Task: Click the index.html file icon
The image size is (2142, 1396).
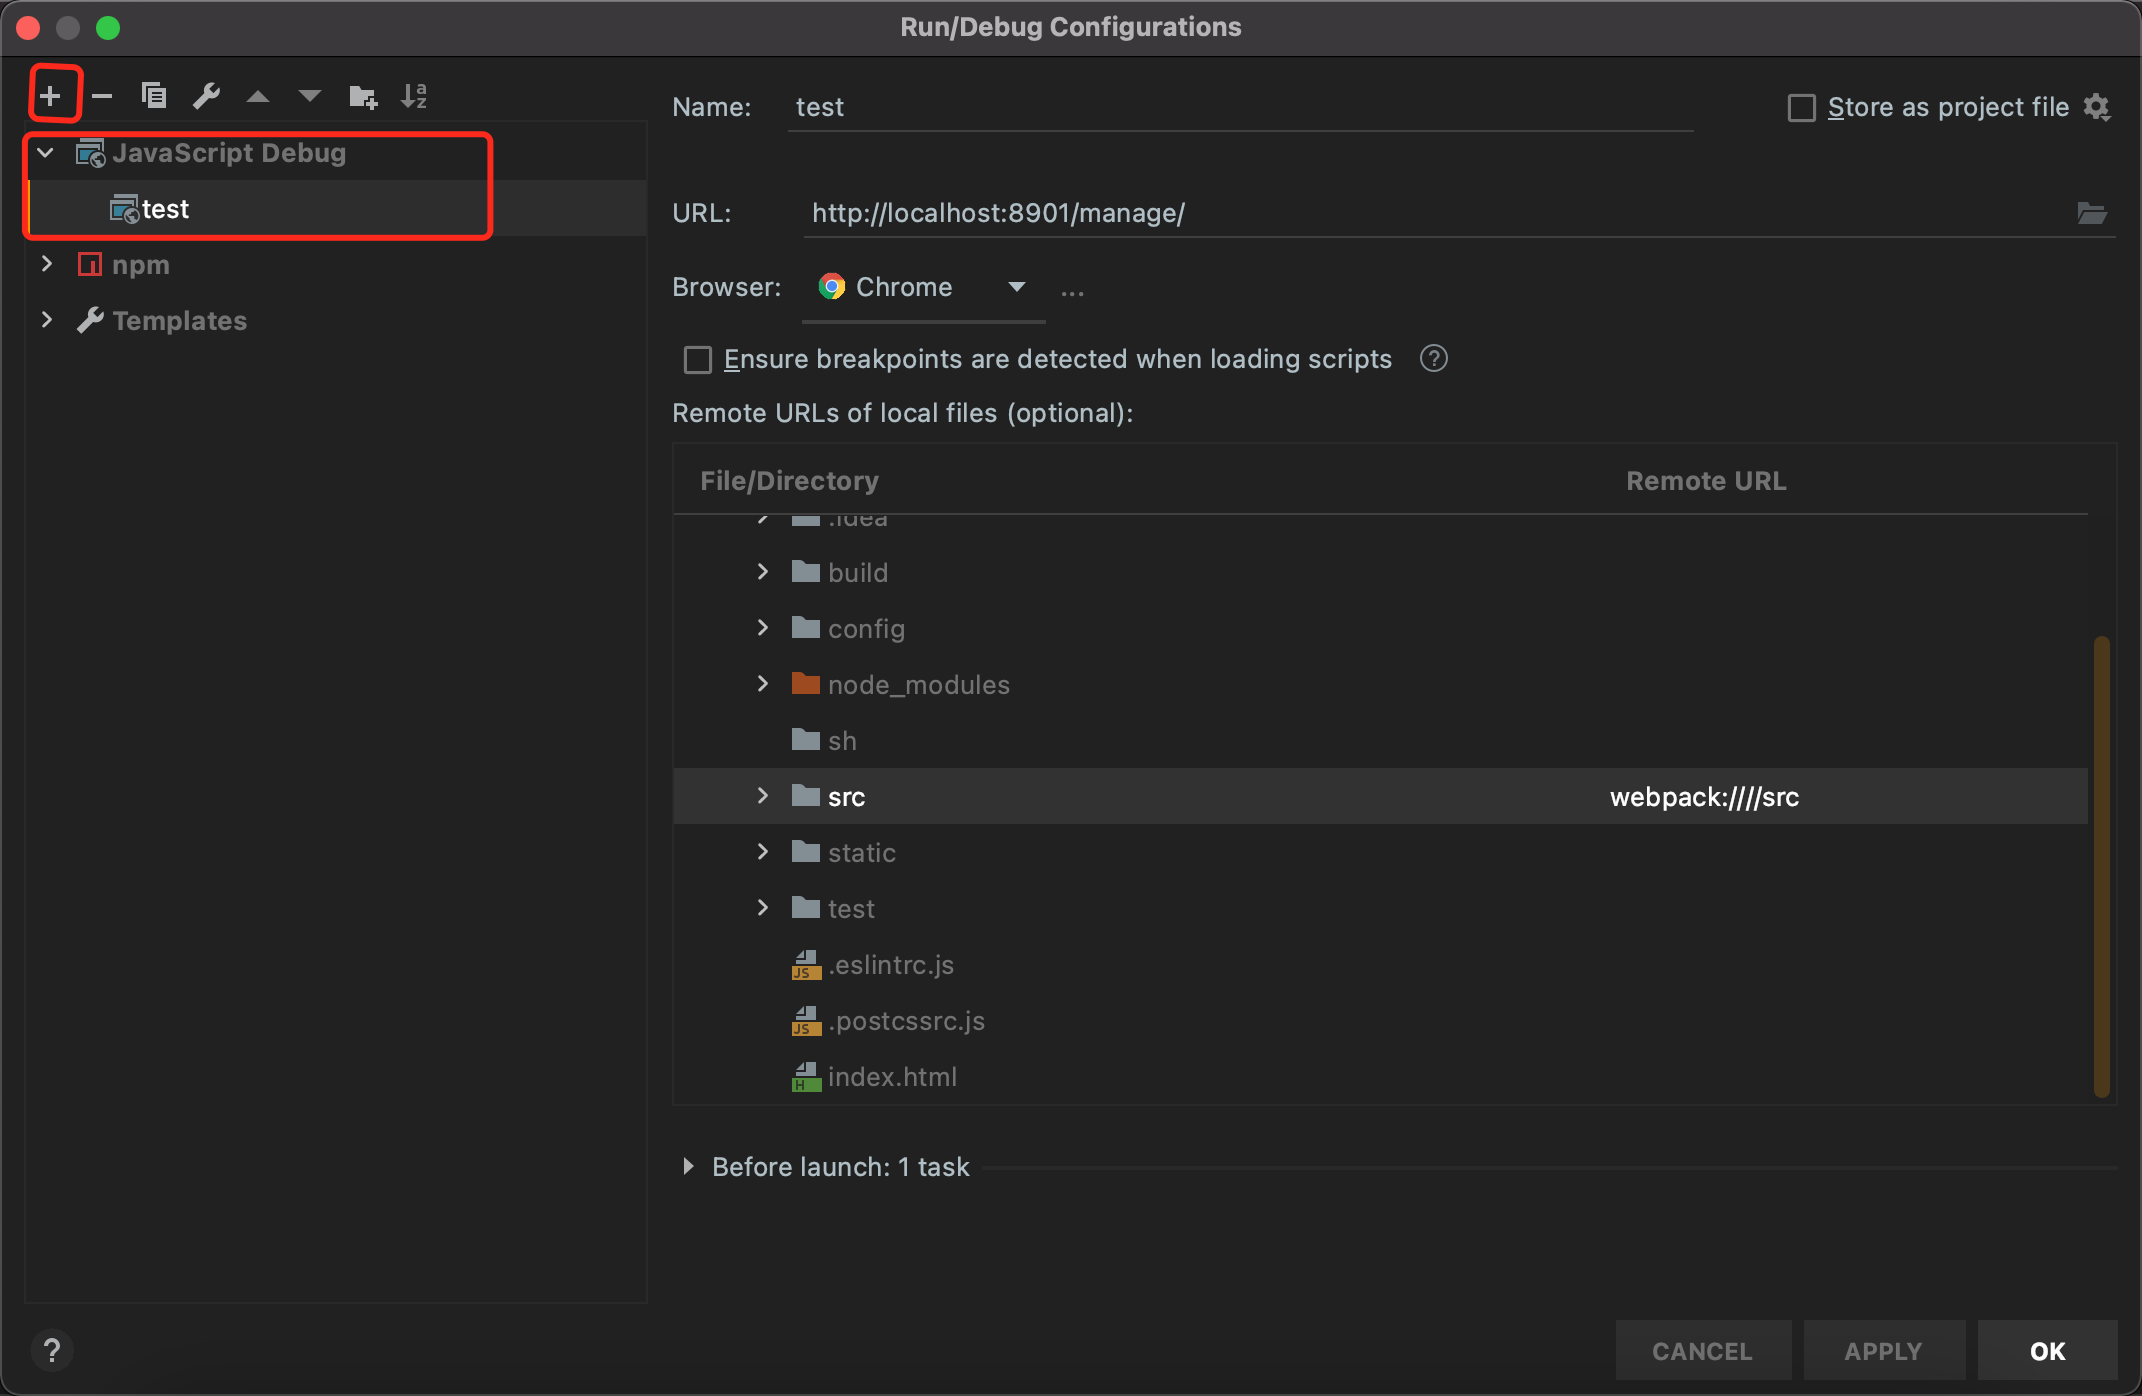Action: pyautogui.click(x=806, y=1077)
